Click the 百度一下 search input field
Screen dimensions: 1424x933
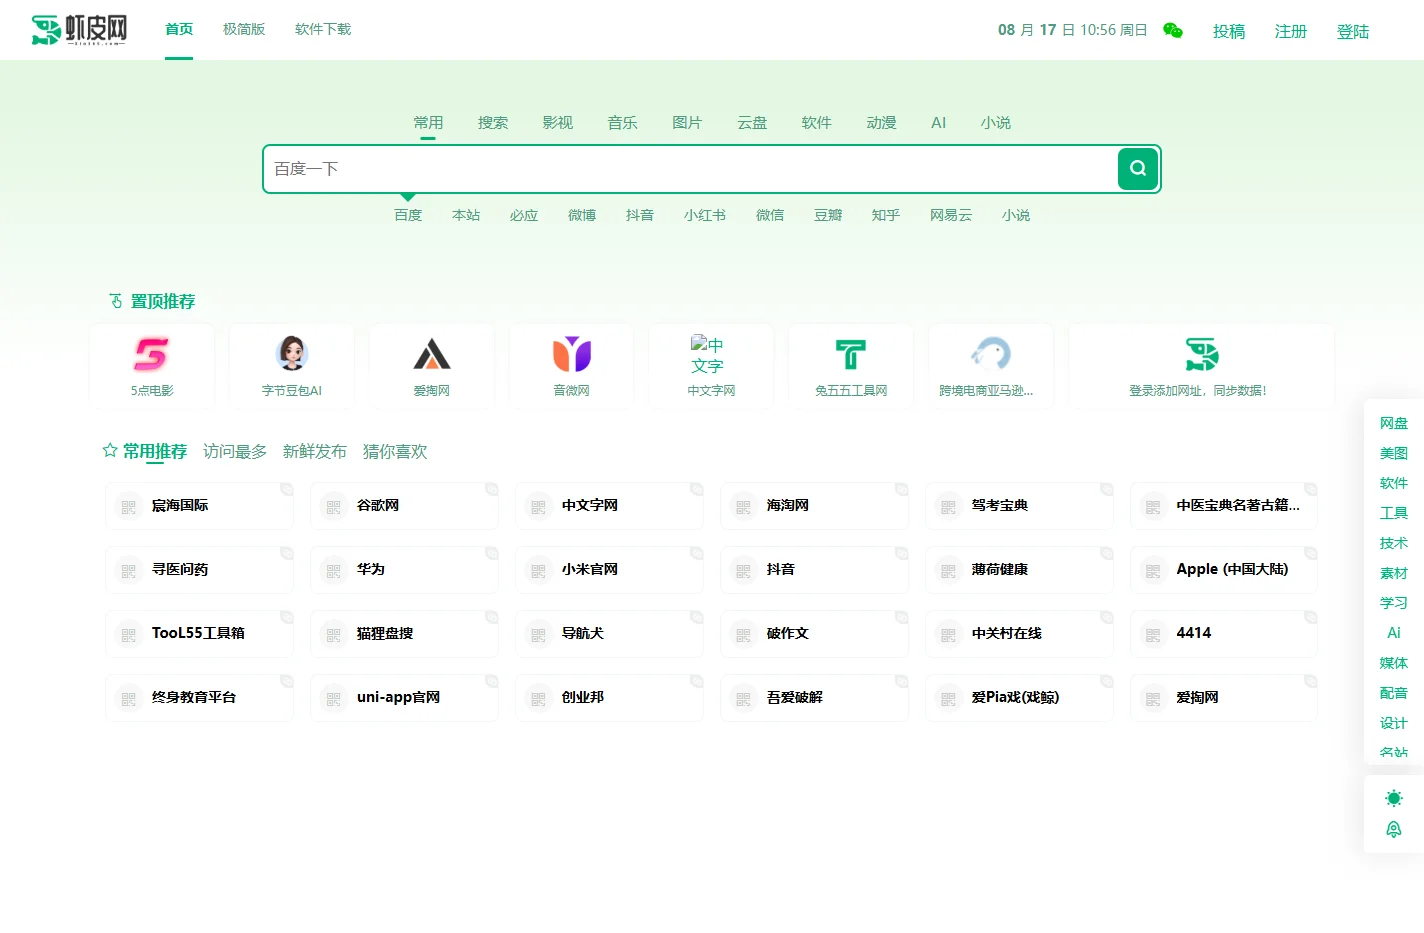click(x=691, y=169)
